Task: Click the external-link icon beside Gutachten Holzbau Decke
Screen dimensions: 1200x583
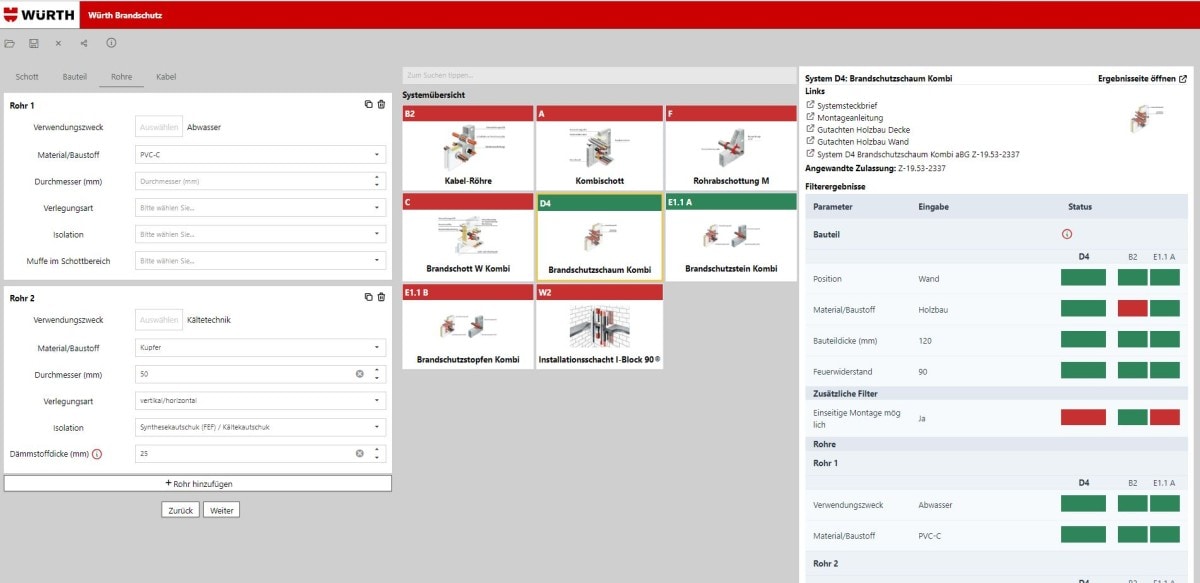Action: click(810, 130)
